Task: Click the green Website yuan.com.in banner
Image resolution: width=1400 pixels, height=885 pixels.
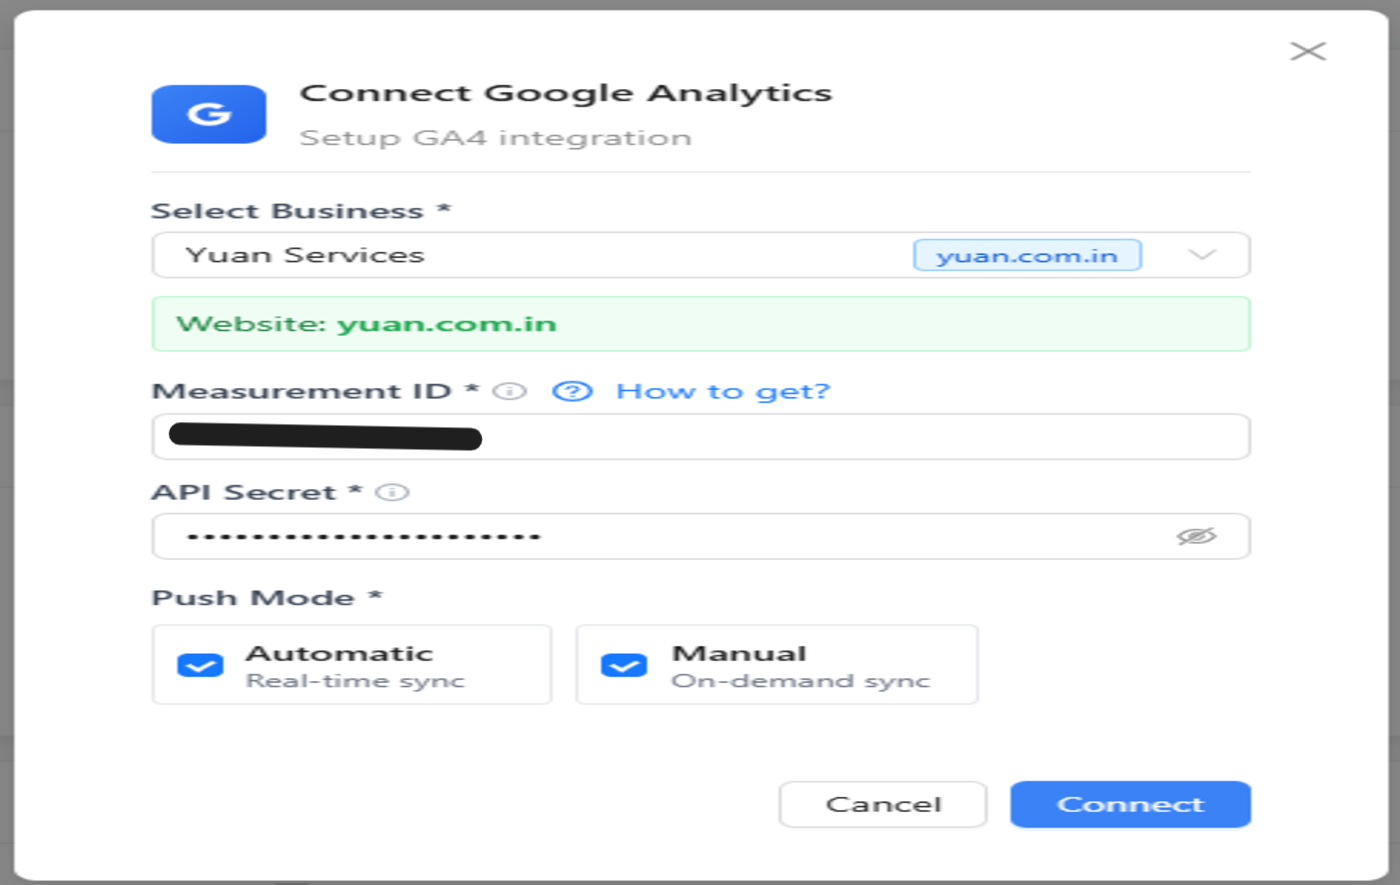Action: [700, 324]
